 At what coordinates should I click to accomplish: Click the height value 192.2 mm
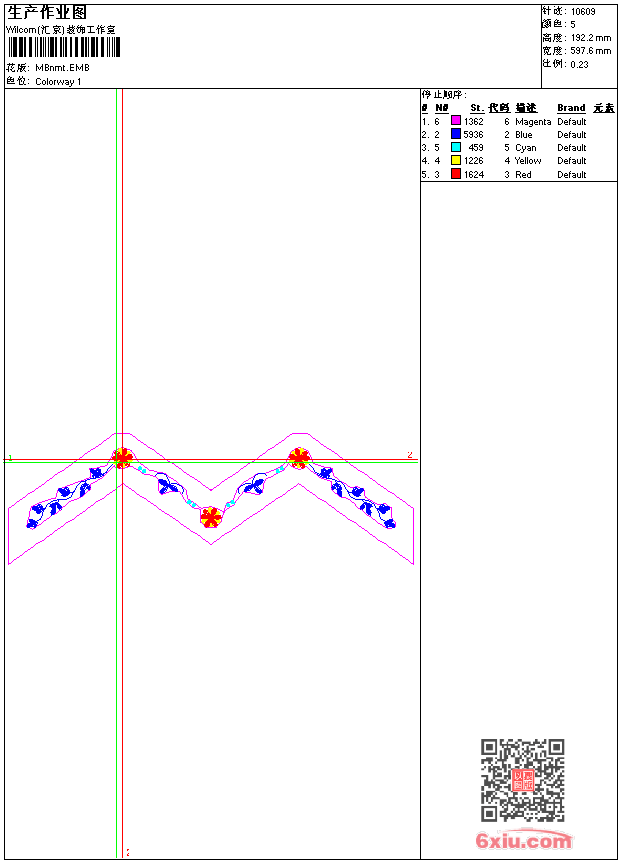[x=590, y=38]
